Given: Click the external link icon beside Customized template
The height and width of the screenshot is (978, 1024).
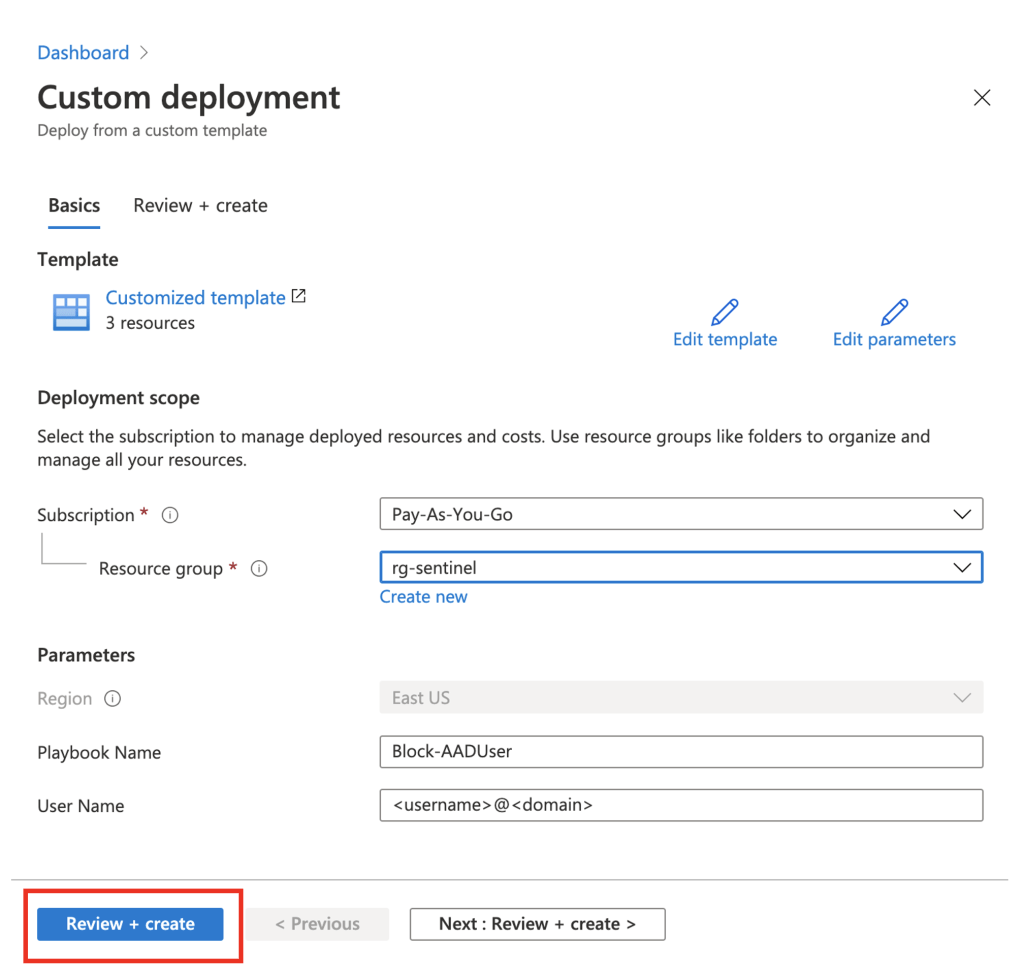Looking at the screenshot, I should [298, 296].
